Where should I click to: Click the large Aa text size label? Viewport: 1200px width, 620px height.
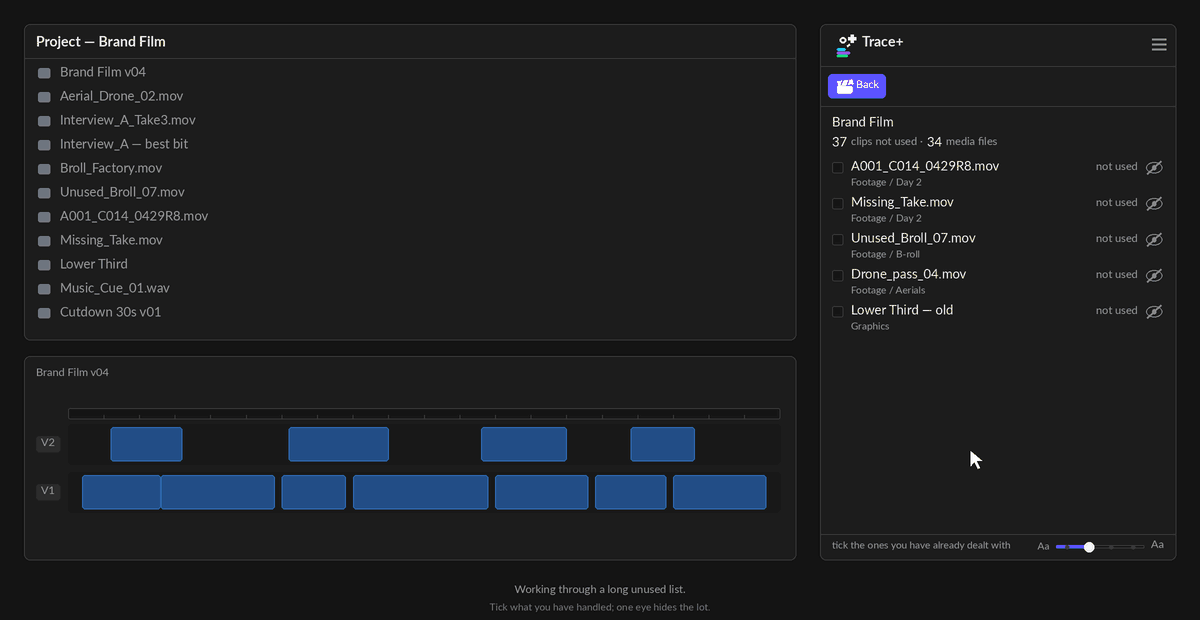pos(1157,545)
